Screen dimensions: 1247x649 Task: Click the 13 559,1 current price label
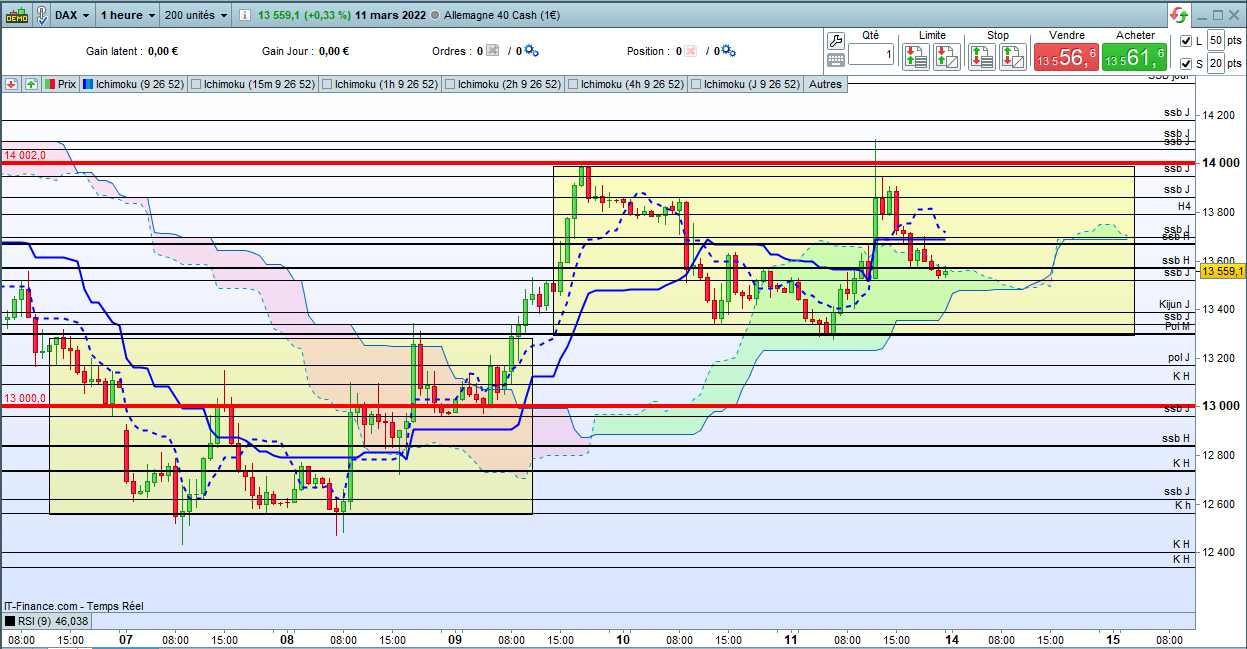click(1222, 271)
